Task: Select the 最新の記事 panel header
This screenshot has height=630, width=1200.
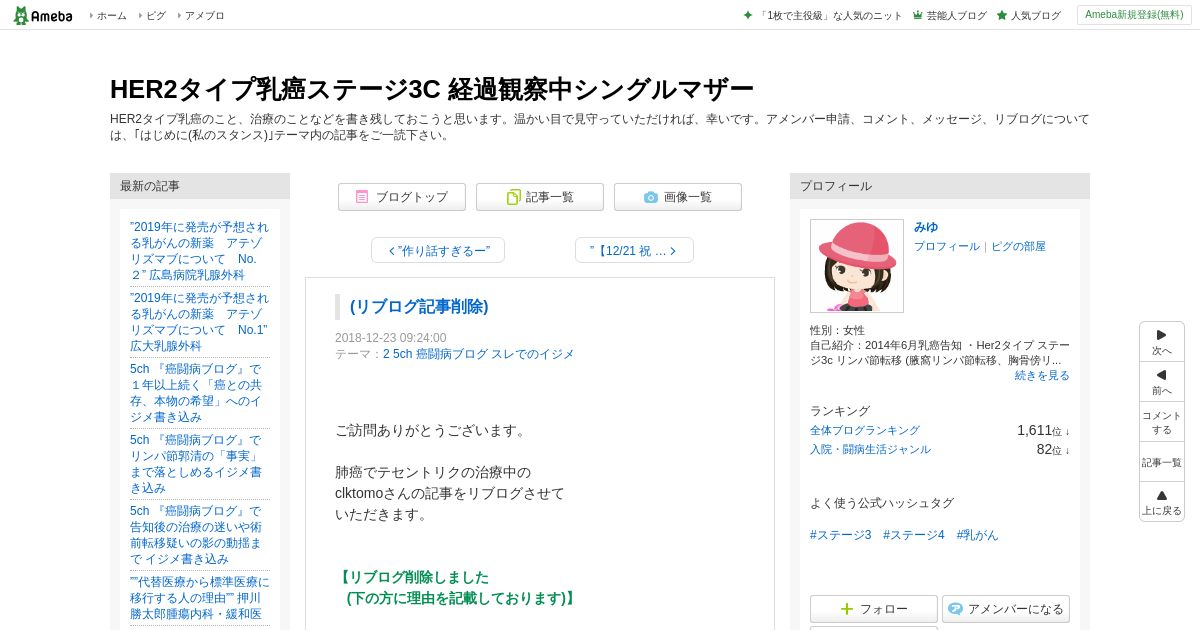Action: click(200, 186)
